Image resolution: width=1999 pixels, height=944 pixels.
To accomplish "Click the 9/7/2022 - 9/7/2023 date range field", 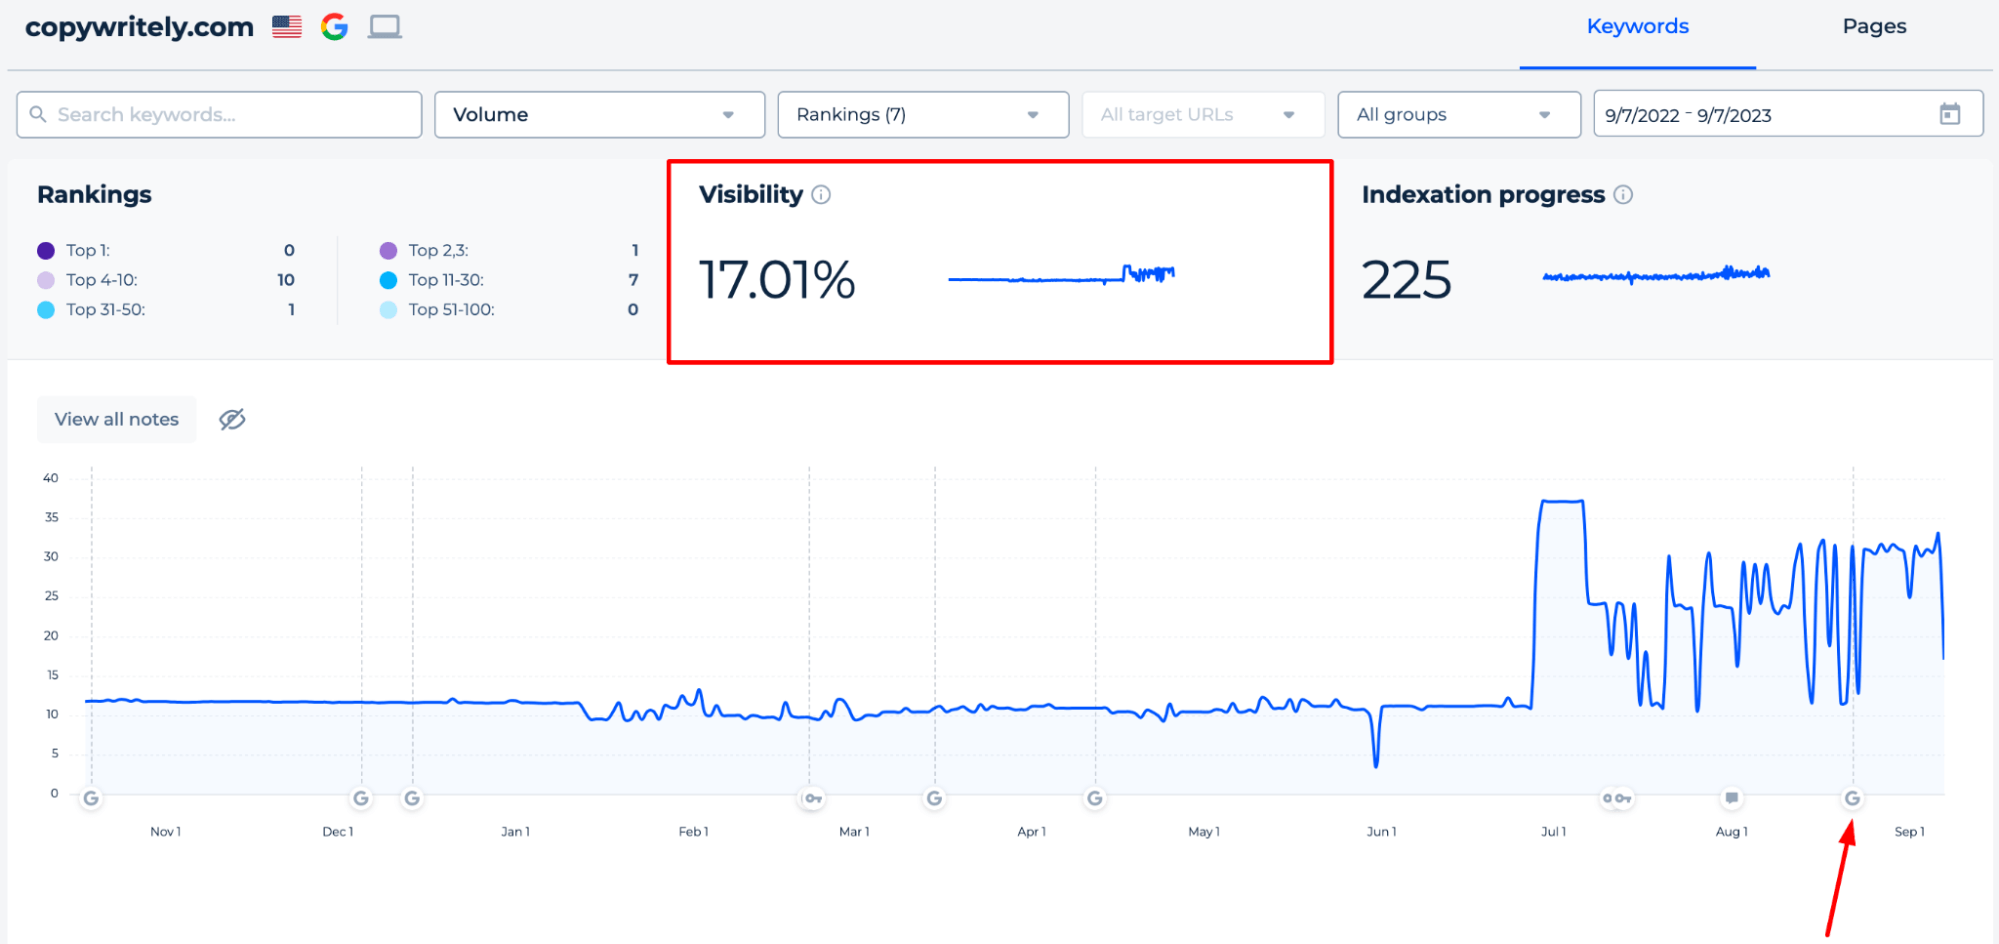I will 1788,115.
